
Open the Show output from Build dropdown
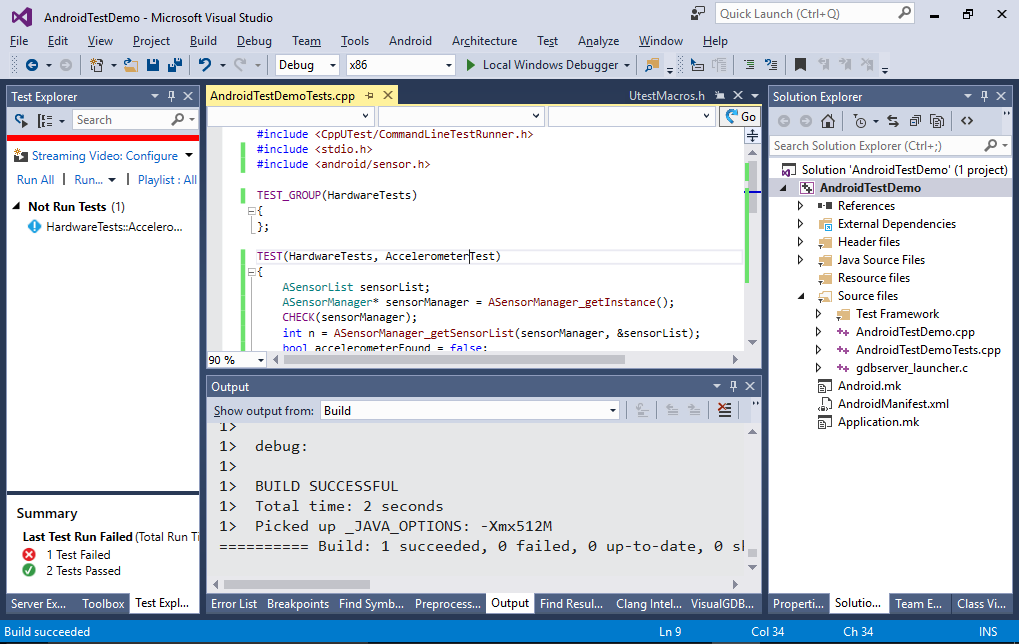click(x=613, y=411)
